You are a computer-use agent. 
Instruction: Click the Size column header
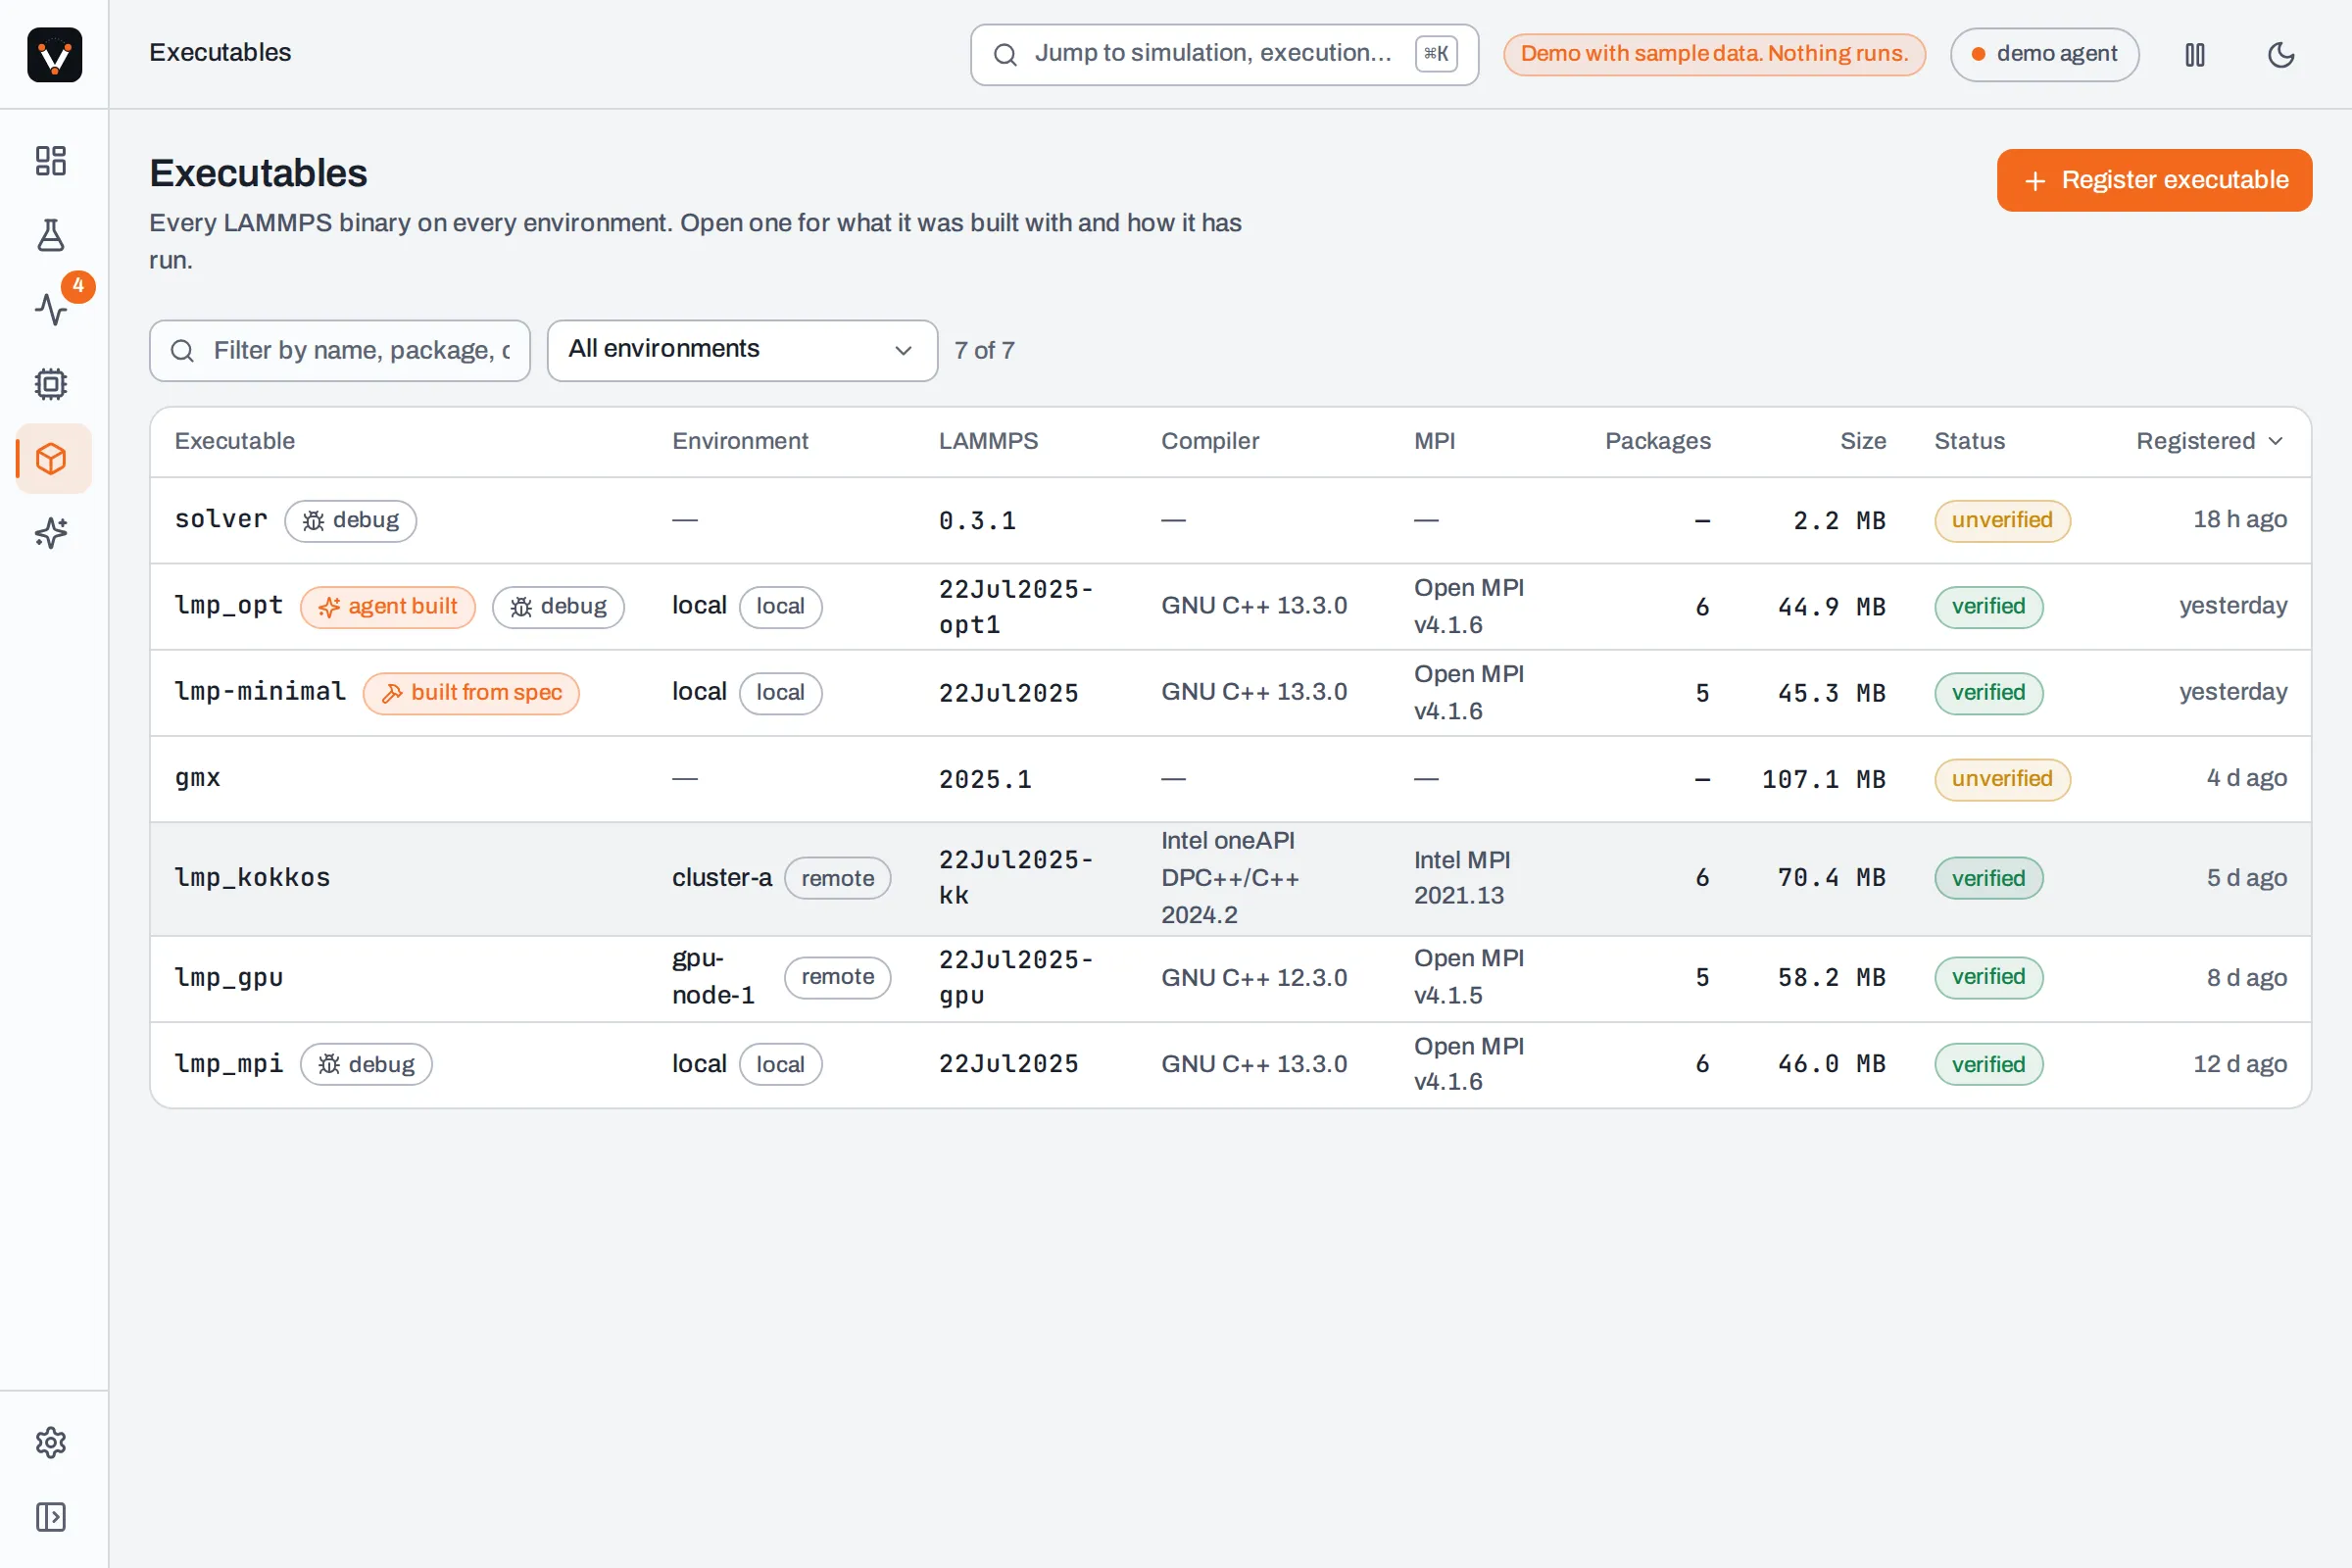(x=1863, y=441)
